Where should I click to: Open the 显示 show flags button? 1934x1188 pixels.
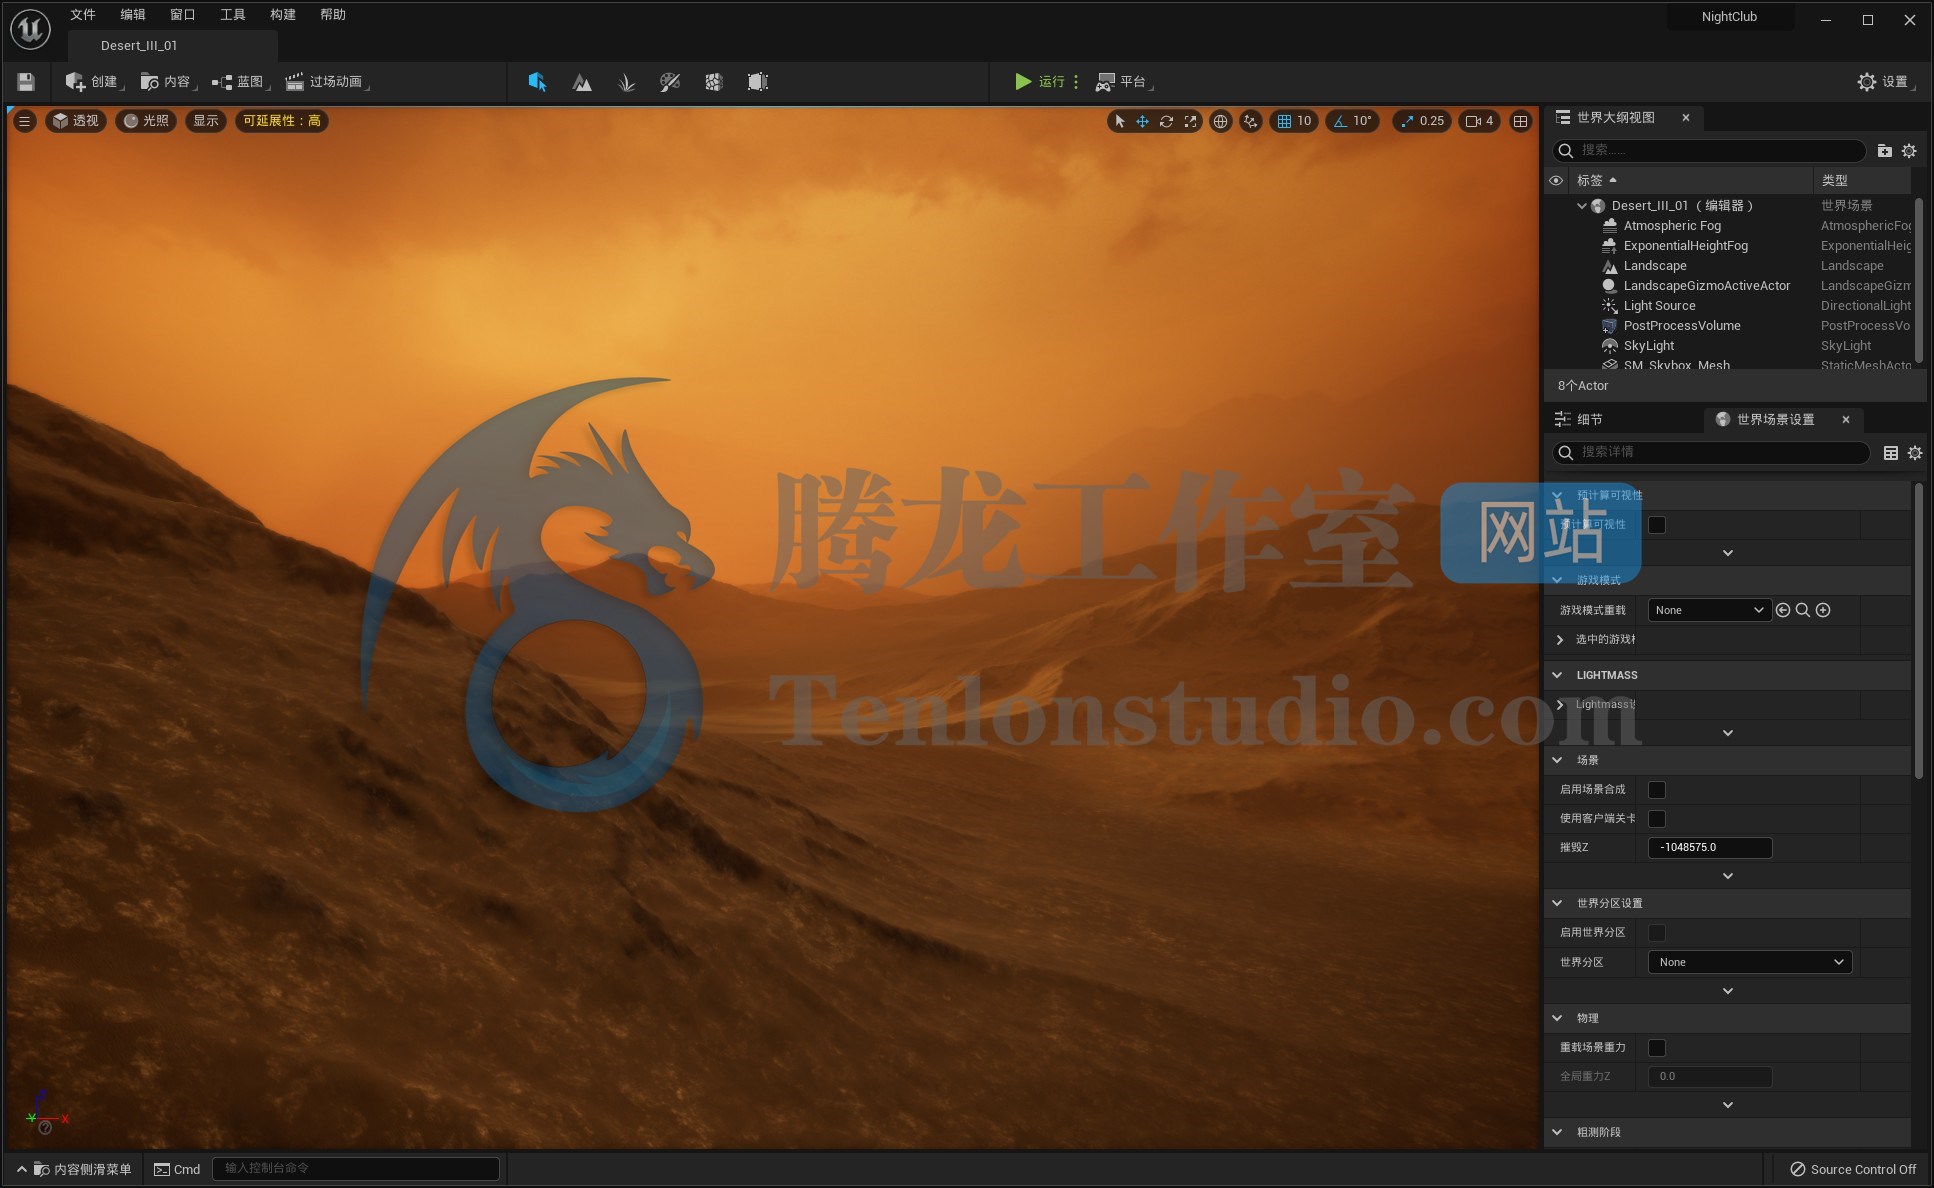(x=206, y=121)
